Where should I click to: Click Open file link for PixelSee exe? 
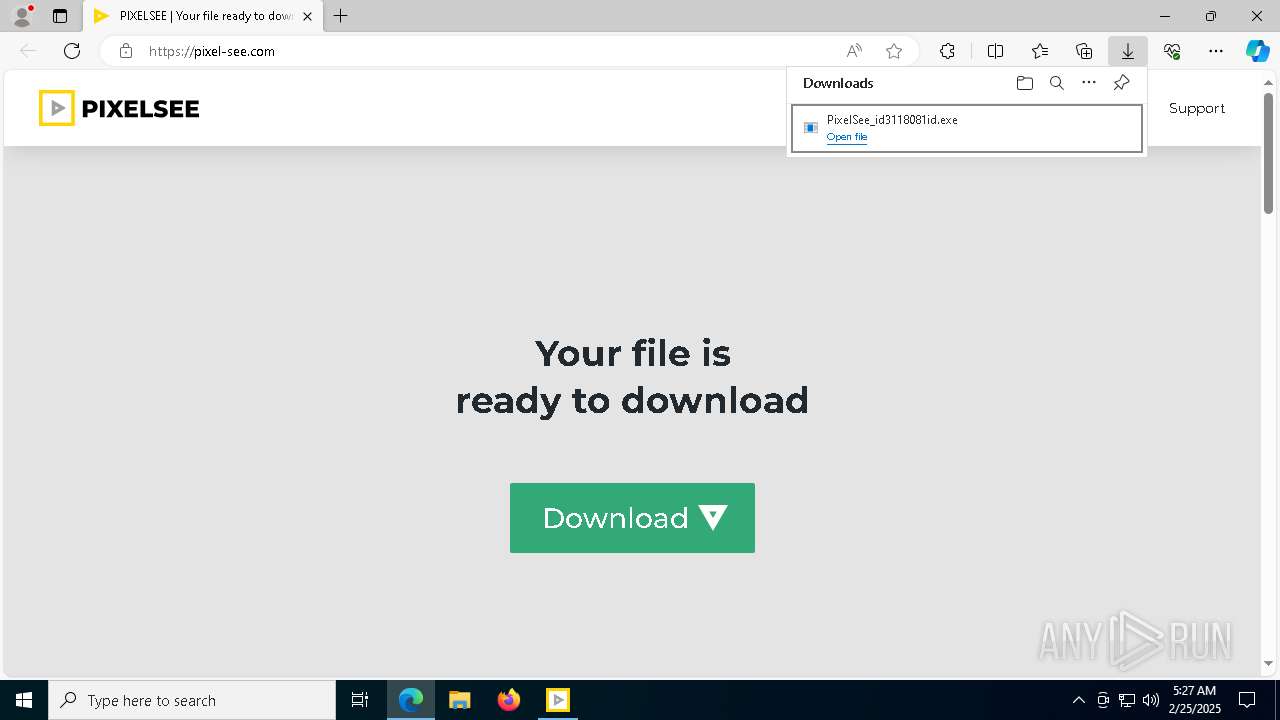click(847, 137)
